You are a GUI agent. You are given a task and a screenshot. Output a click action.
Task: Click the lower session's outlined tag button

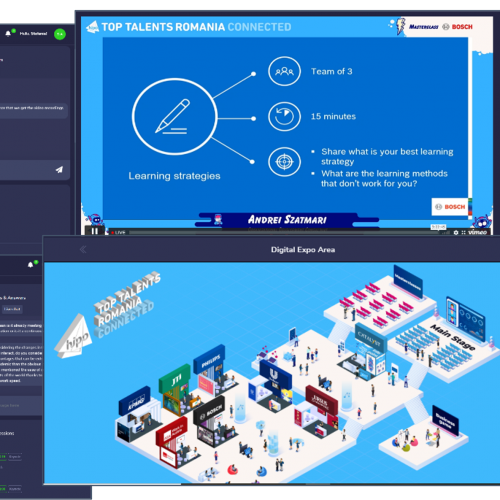click(x=15, y=489)
